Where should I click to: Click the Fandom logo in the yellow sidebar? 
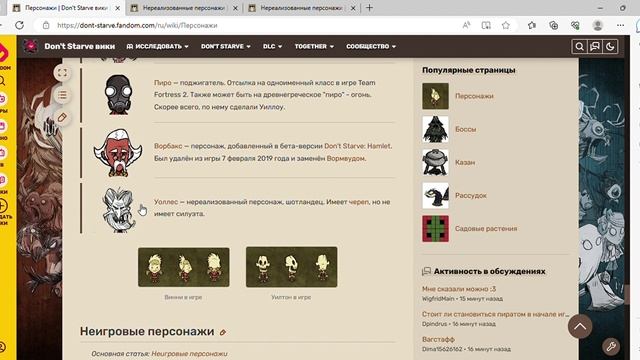pos(3,54)
